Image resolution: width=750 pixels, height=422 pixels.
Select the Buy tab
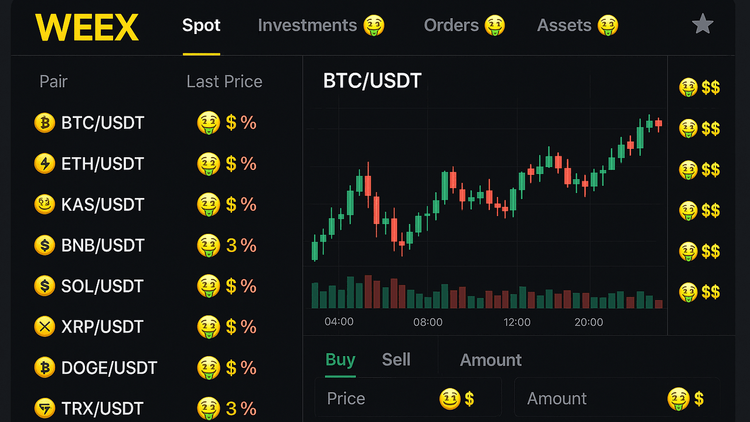pyautogui.click(x=340, y=360)
